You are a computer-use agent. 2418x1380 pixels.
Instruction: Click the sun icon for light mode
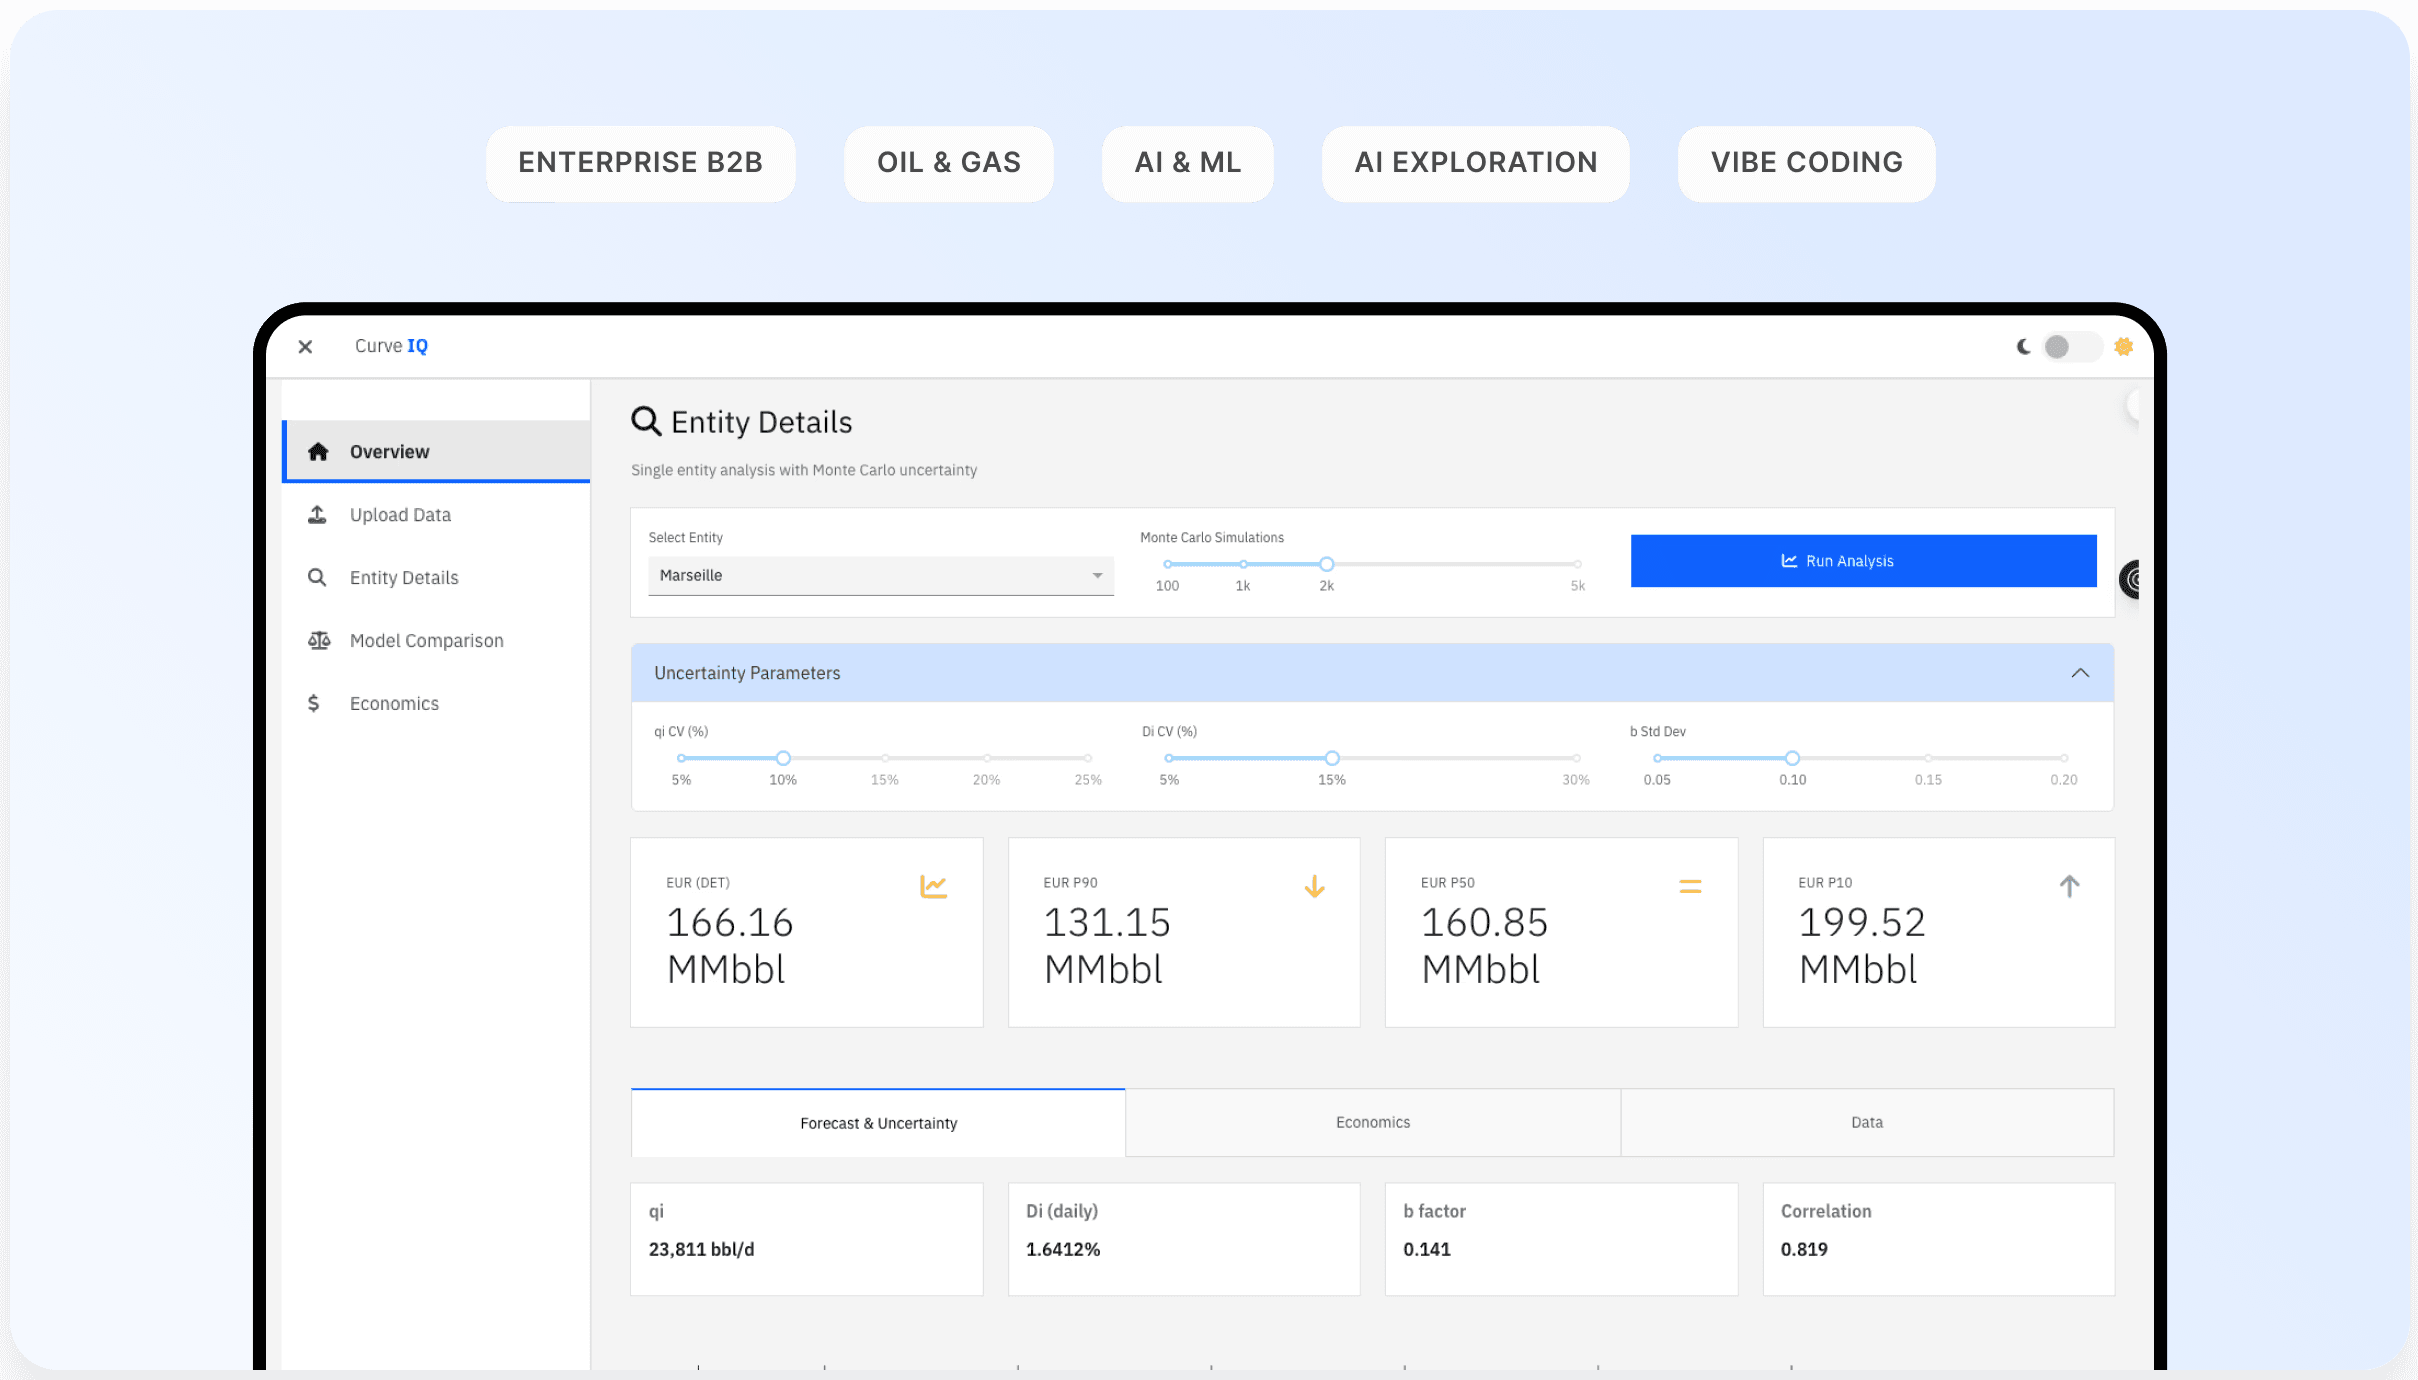(2123, 346)
